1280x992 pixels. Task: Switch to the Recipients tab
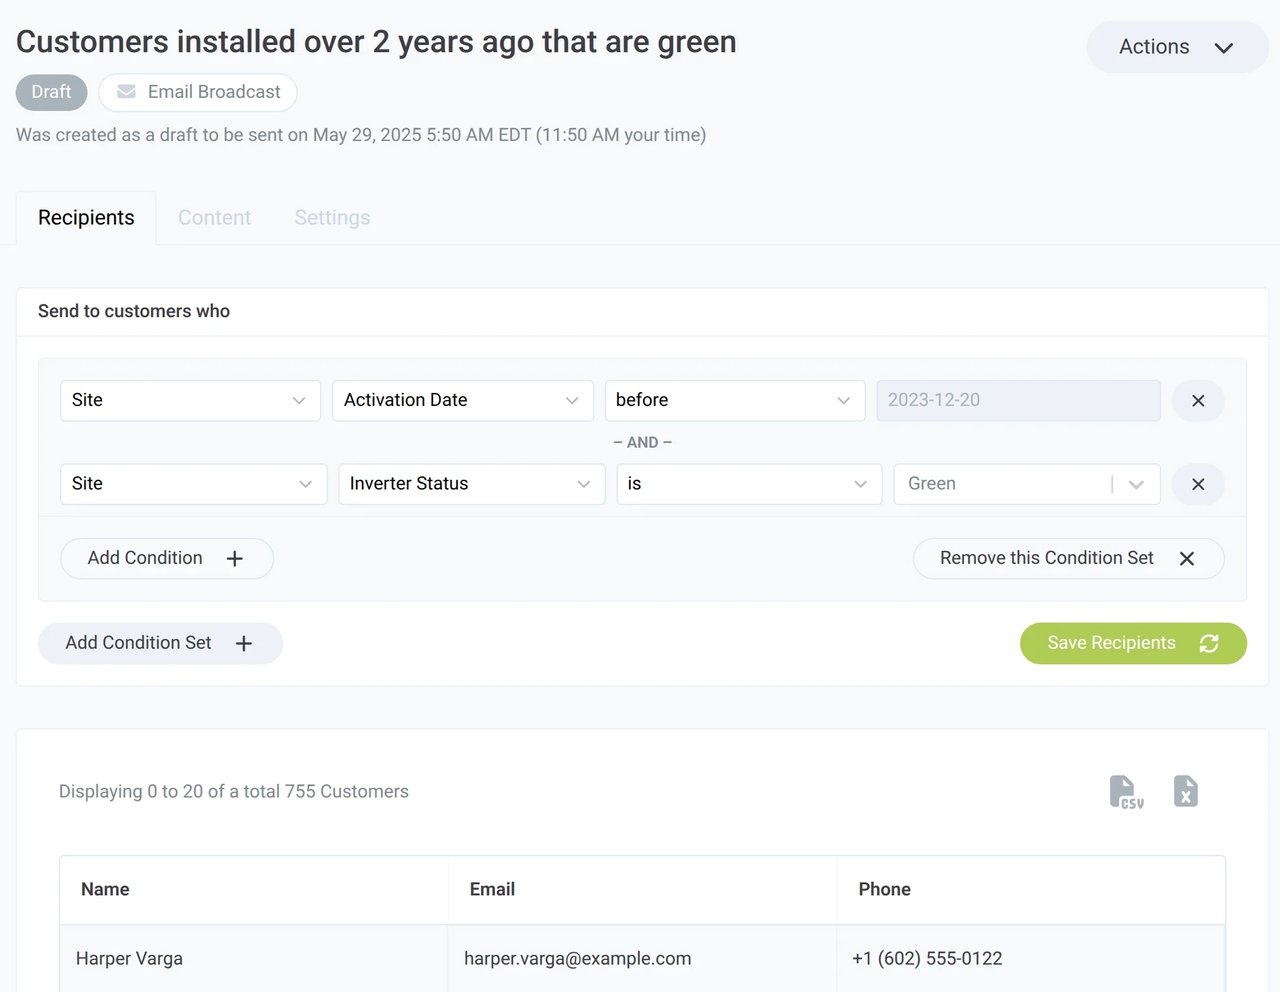(x=86, y=218)
